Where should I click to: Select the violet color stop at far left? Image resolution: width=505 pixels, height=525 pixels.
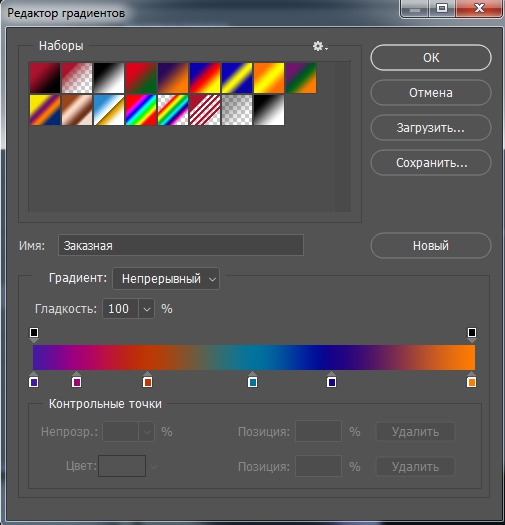click(33, 380)
